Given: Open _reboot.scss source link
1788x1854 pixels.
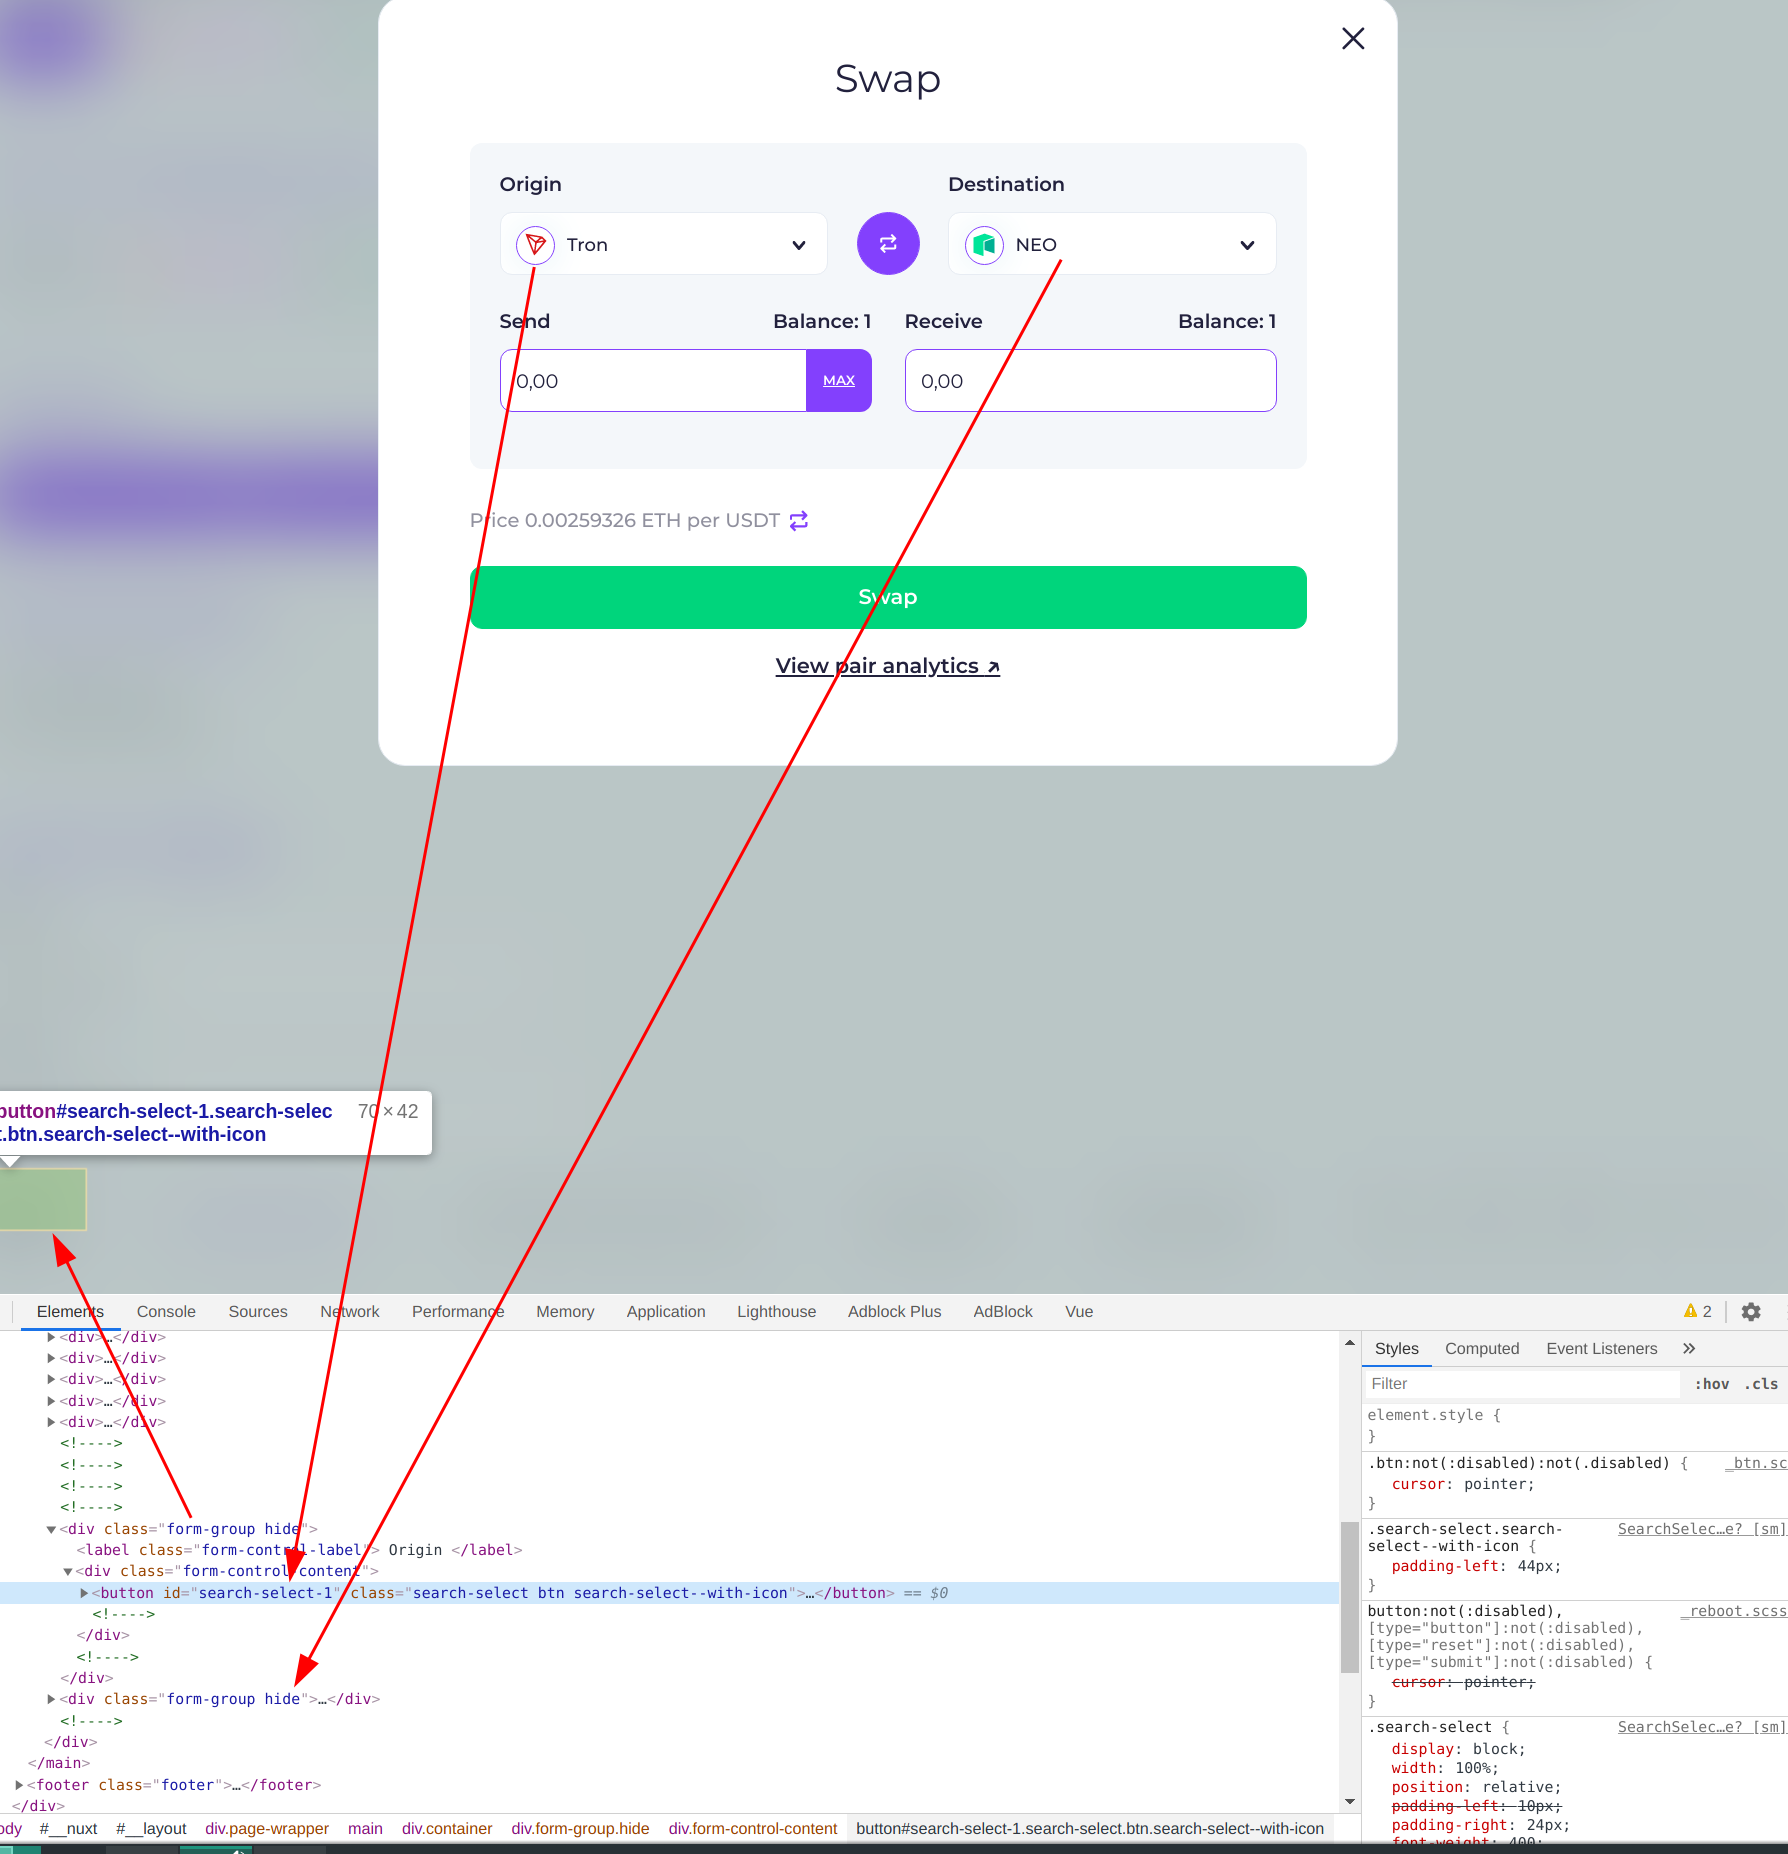Looking at the screenshot, I should point(1734,1611).
